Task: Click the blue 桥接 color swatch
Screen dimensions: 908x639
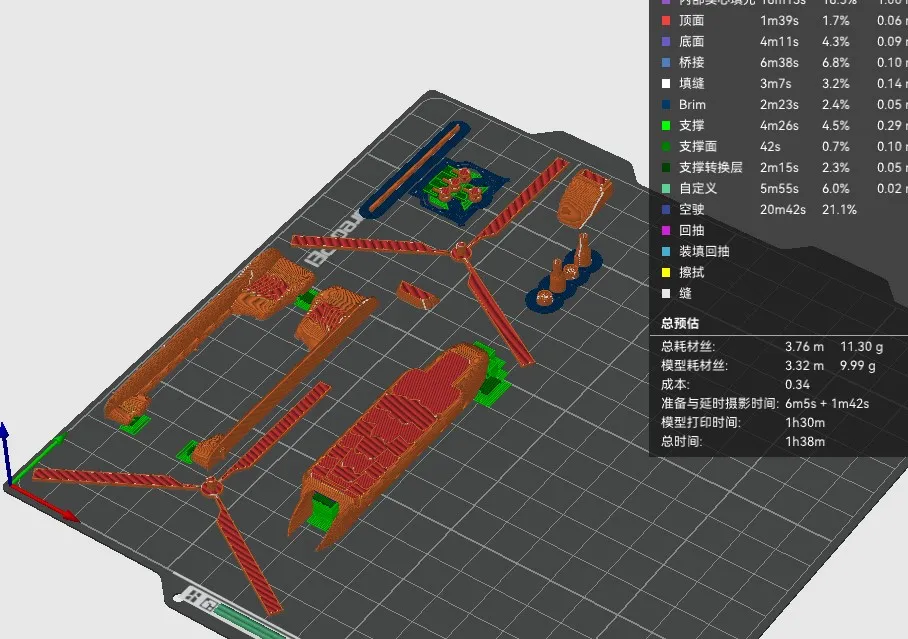Action: pos(666,62)
